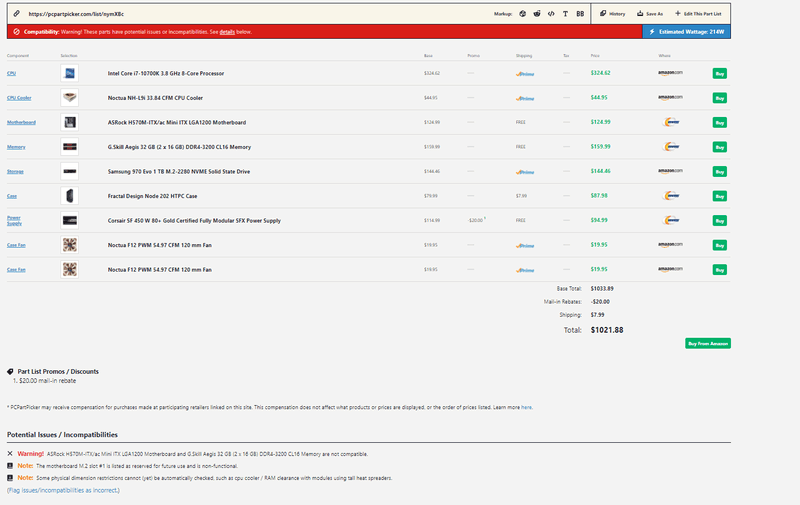This screenshot has height=505, width=800.
Task: Click Buy for Intel Core i7-10700K
Action: [x=719, y=73]
